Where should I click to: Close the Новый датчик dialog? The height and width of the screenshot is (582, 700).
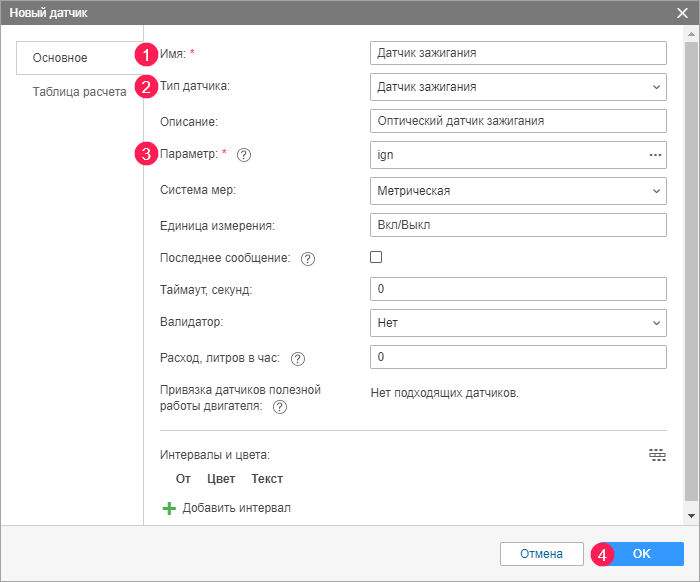point(682,11)
